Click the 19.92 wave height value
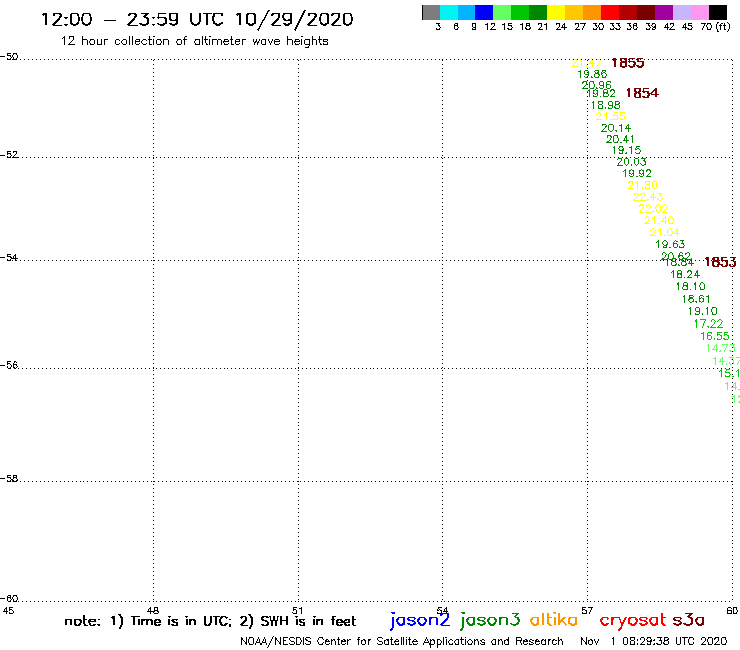 click(x=637, y=173)
